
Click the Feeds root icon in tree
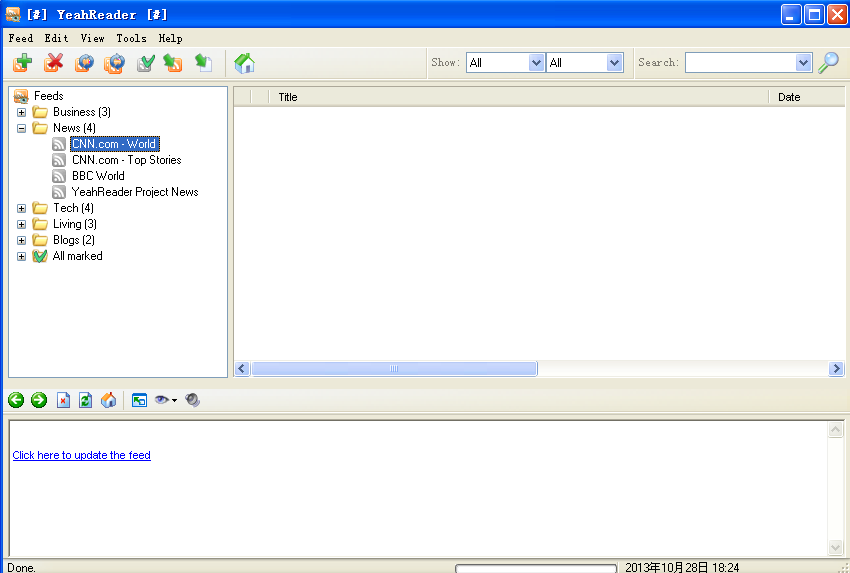click(x=21, y=96)
